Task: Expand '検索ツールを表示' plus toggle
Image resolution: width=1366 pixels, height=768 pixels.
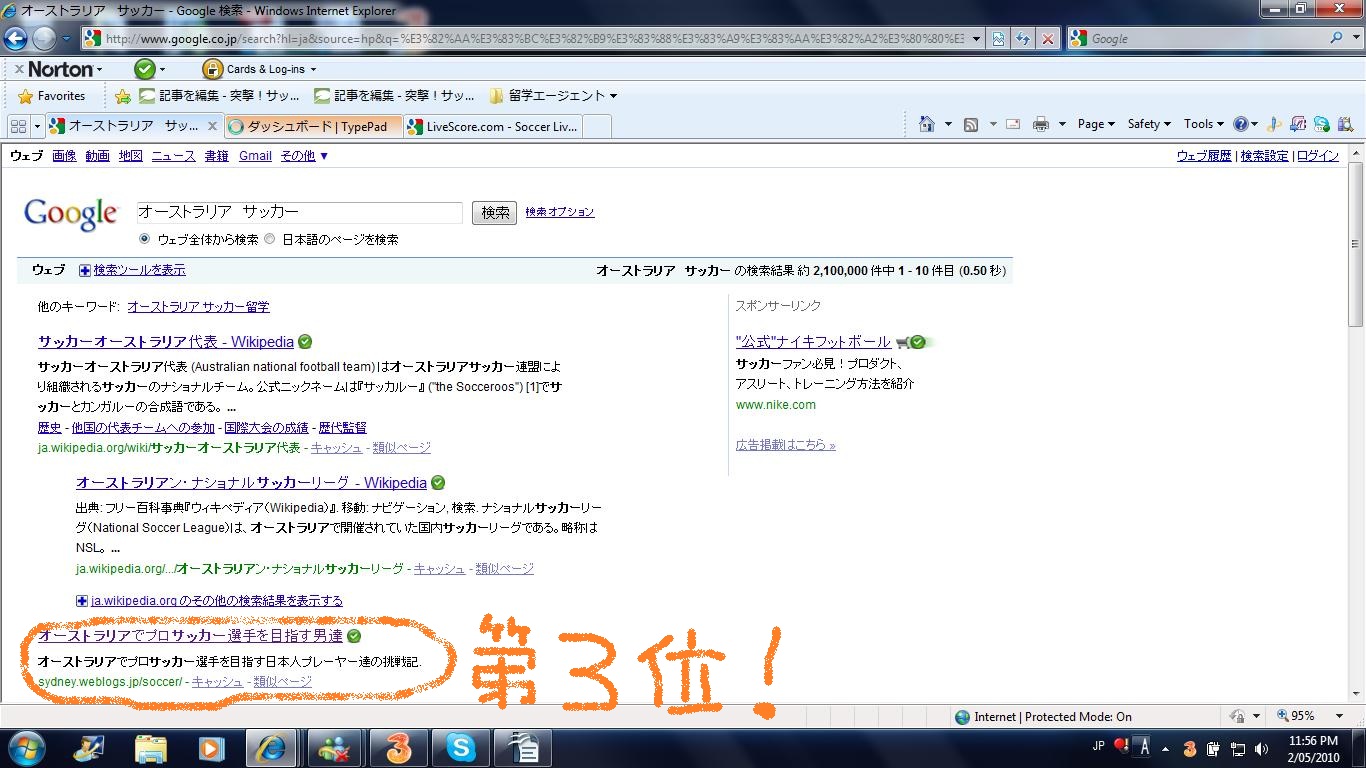Action: click(x=85, y=270)
